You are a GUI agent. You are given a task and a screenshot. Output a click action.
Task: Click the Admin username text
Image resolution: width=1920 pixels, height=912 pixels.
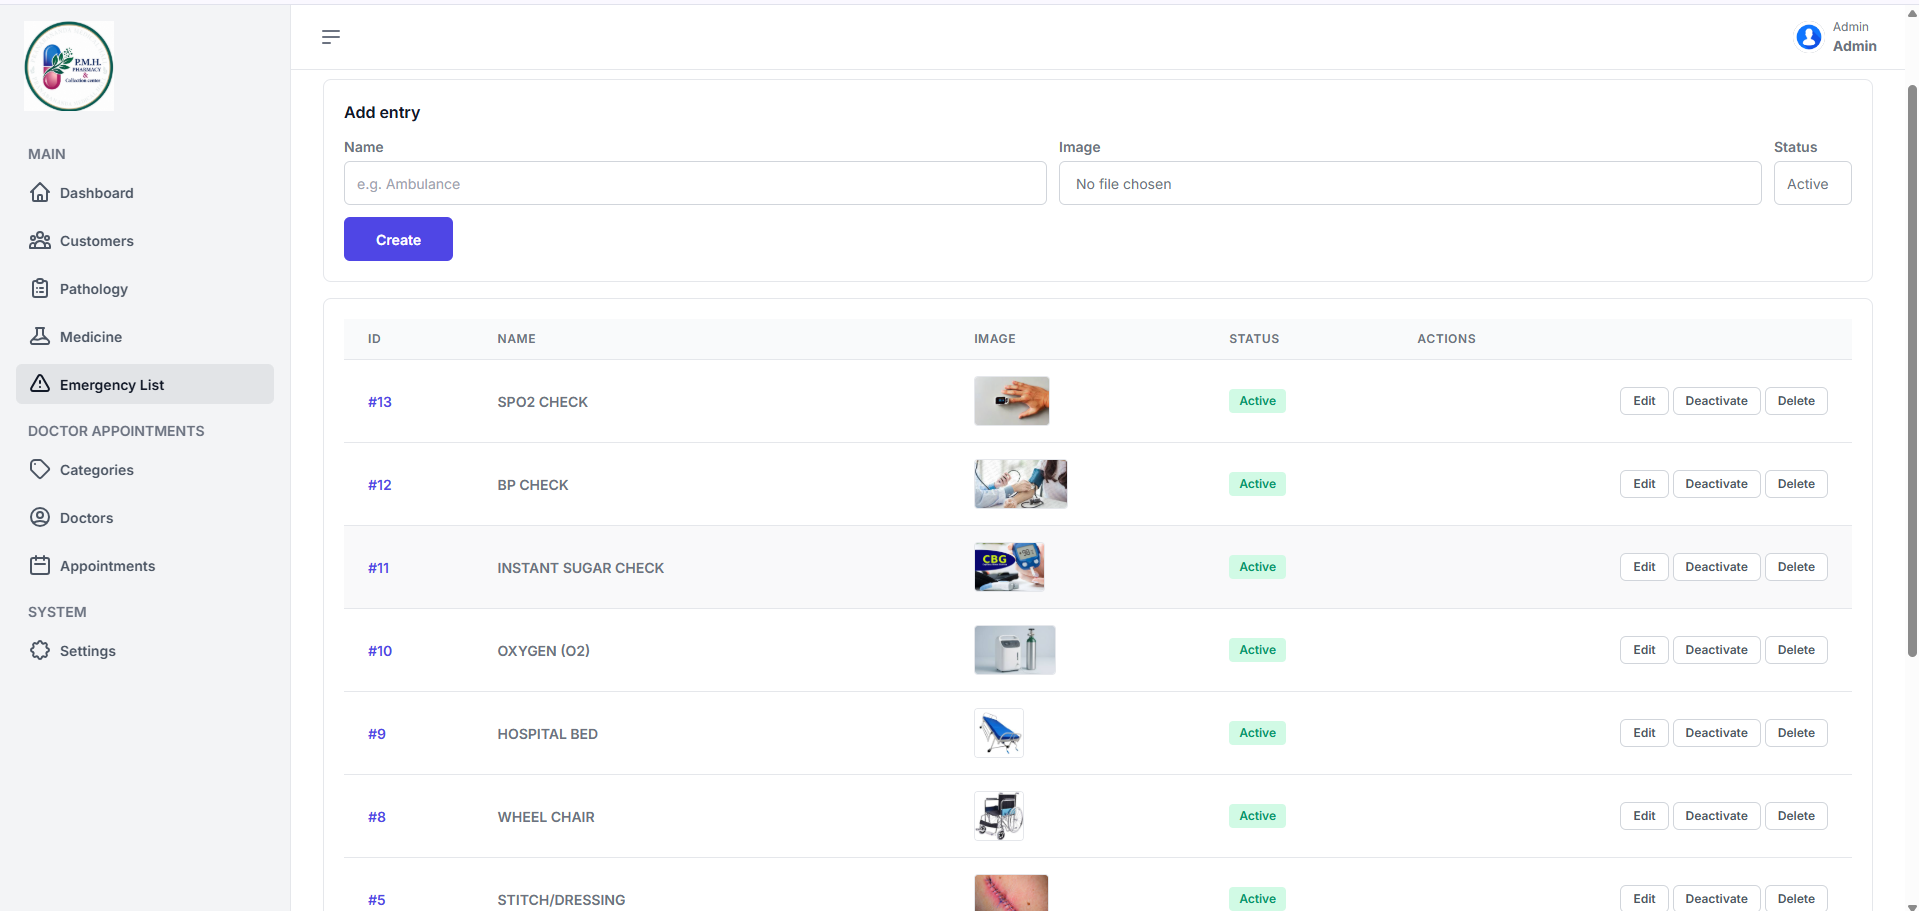(x=1855, y=46)
